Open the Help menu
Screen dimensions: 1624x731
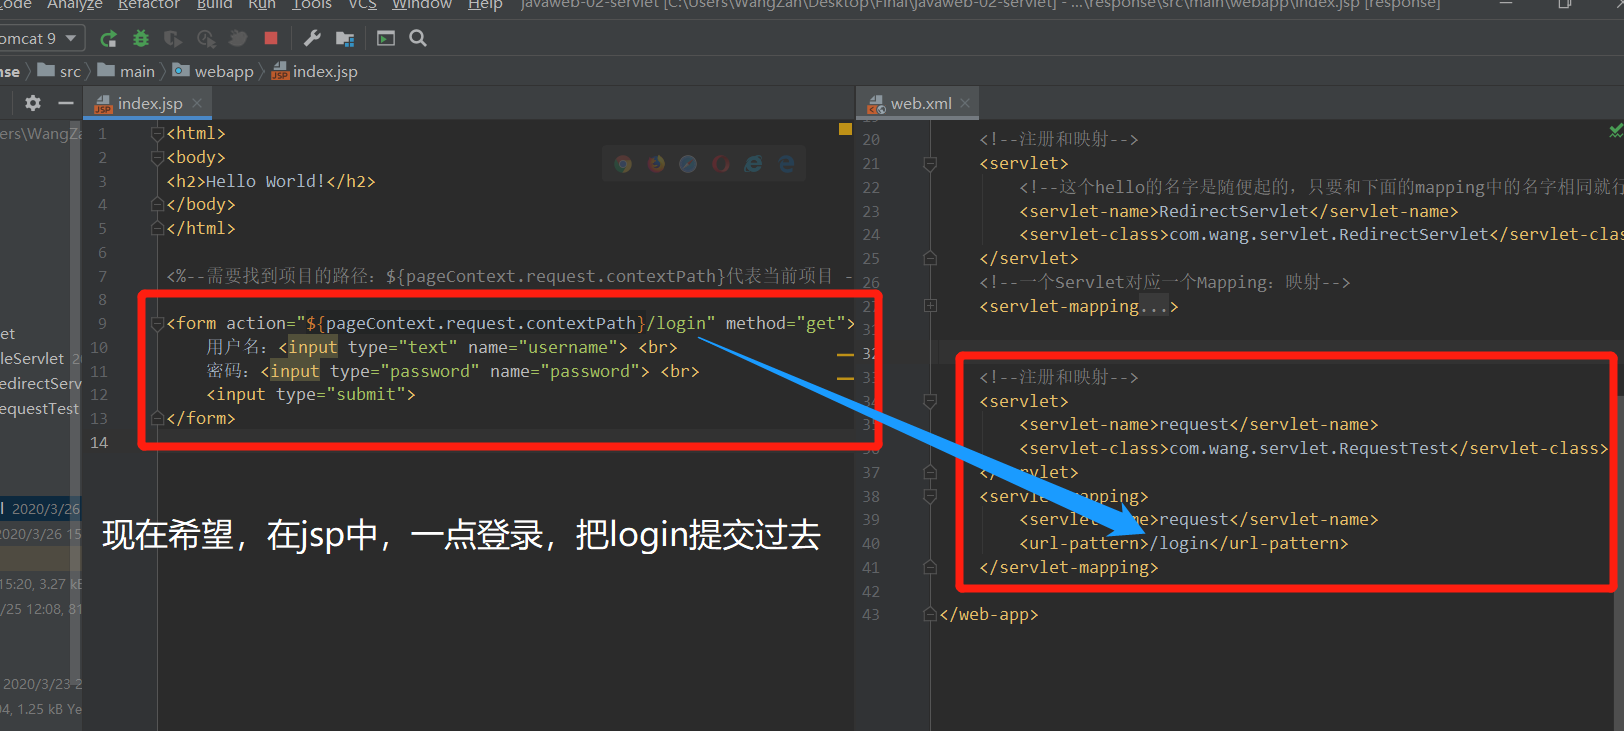pyautogui.click(x=485, y=5)
